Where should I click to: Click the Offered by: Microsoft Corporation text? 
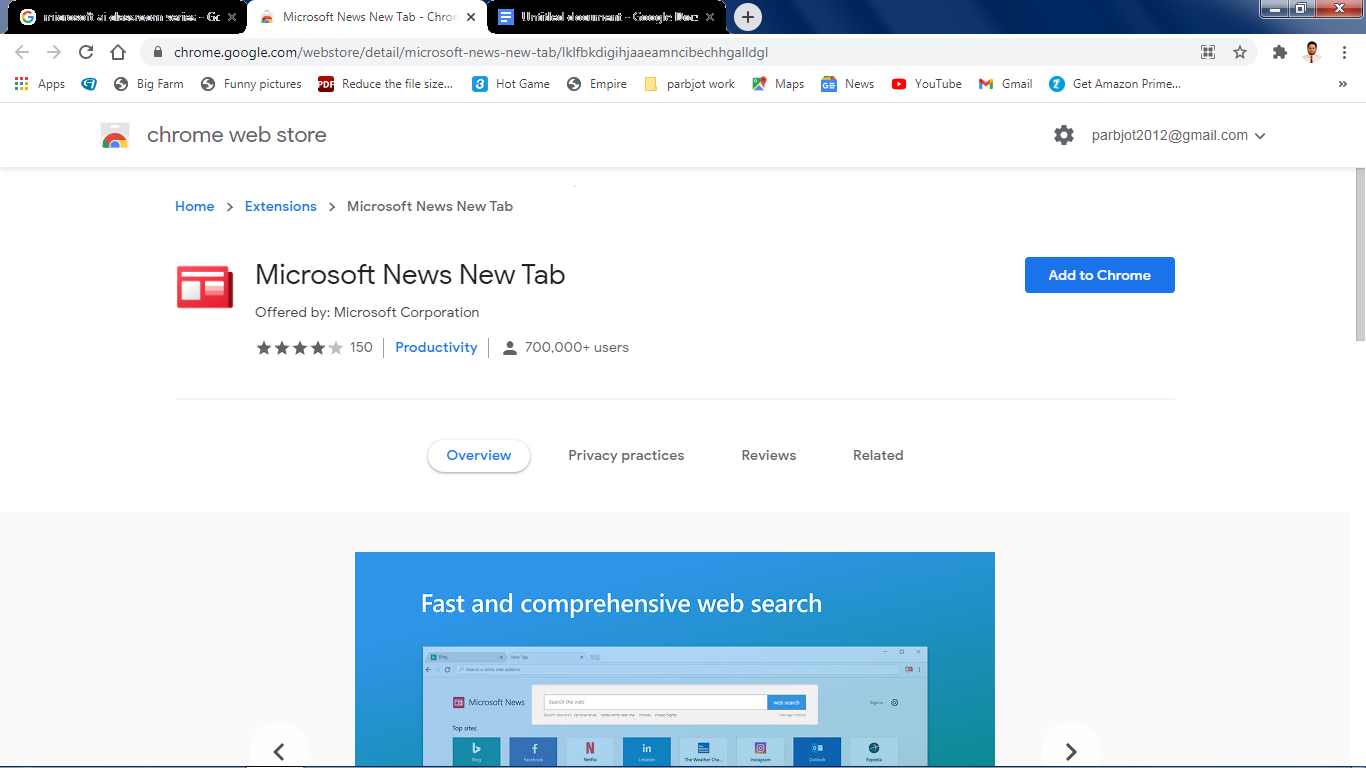click(x=367, y=312)
